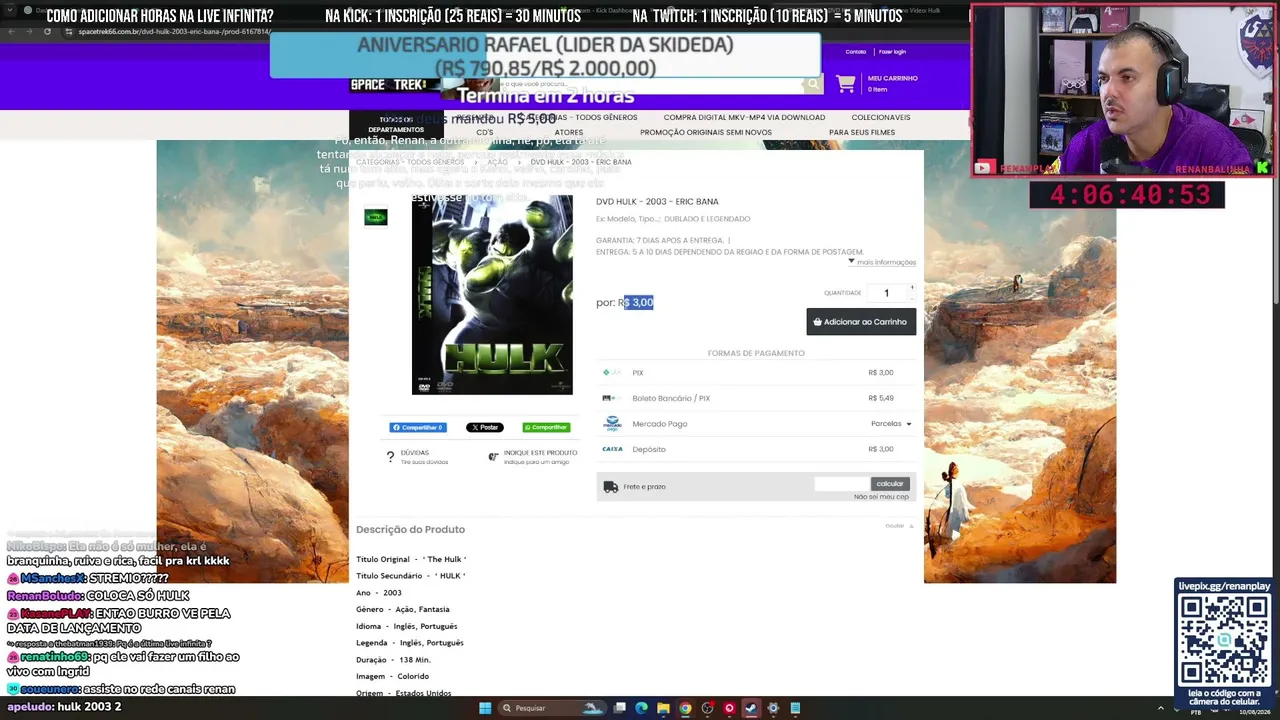Click the search magnifier button

814,85
